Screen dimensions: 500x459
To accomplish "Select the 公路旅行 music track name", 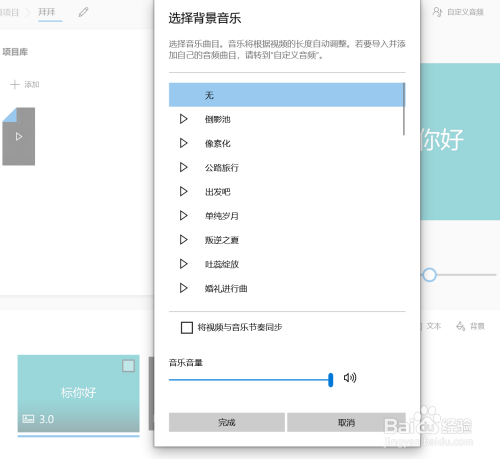I will 222,168.
